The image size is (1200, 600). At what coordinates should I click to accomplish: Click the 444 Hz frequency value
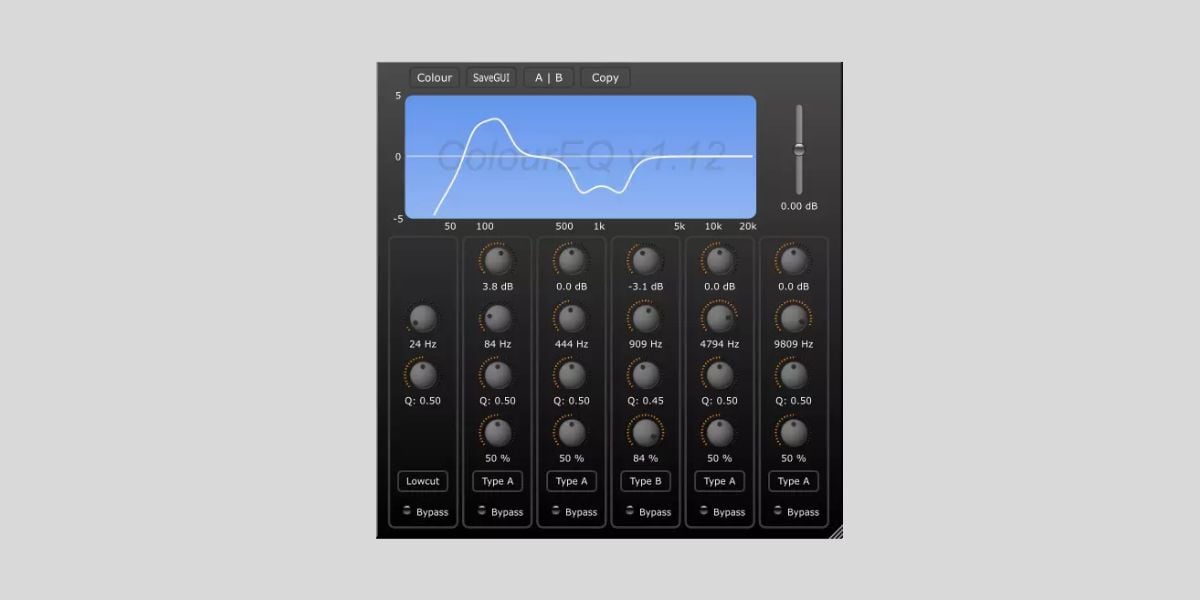571,344
